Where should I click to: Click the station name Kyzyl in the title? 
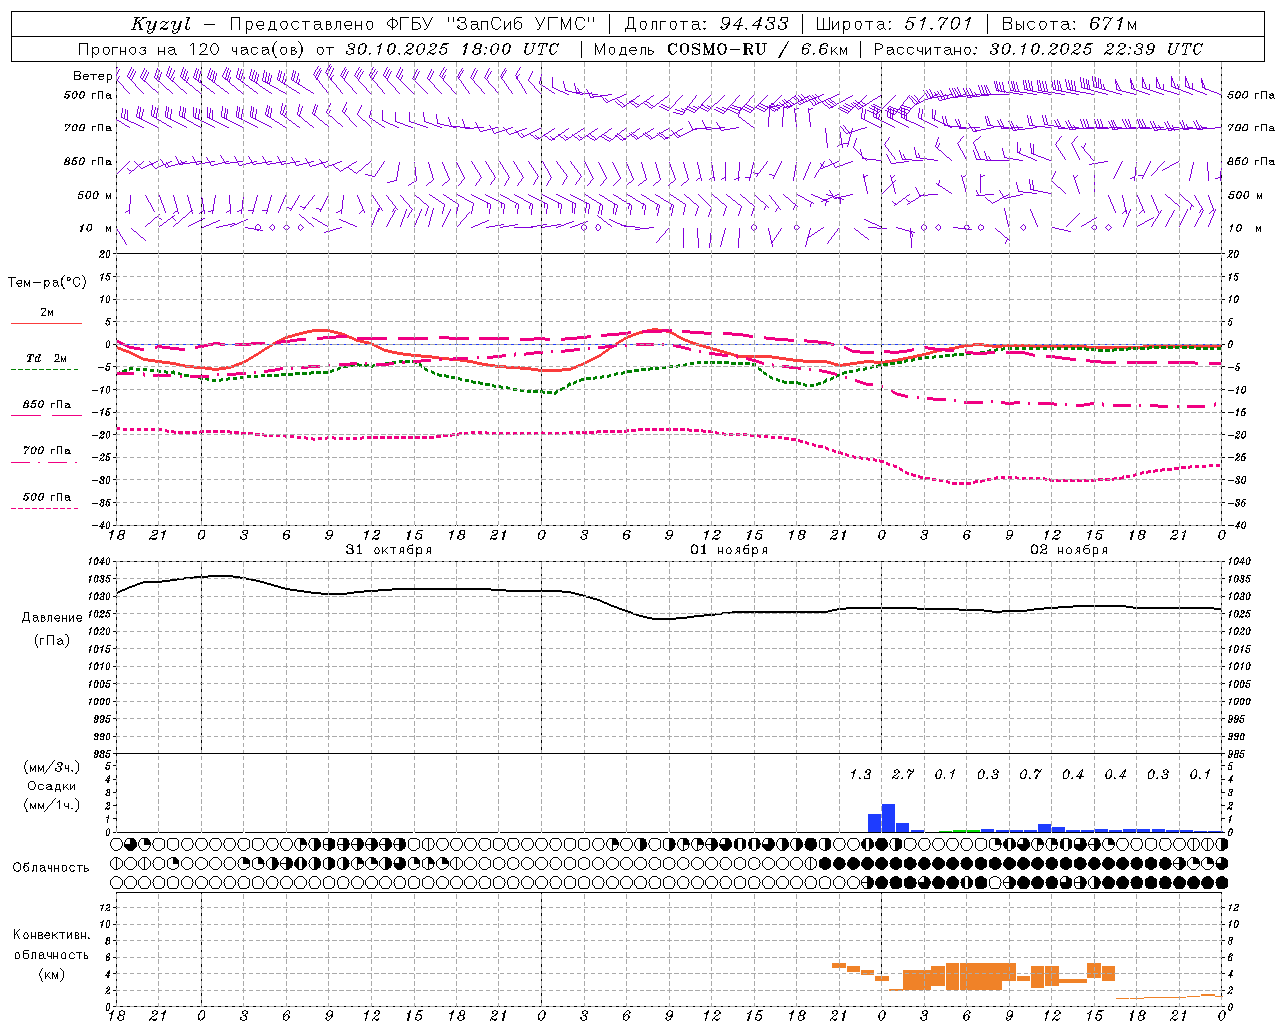[x=161, y=24]
